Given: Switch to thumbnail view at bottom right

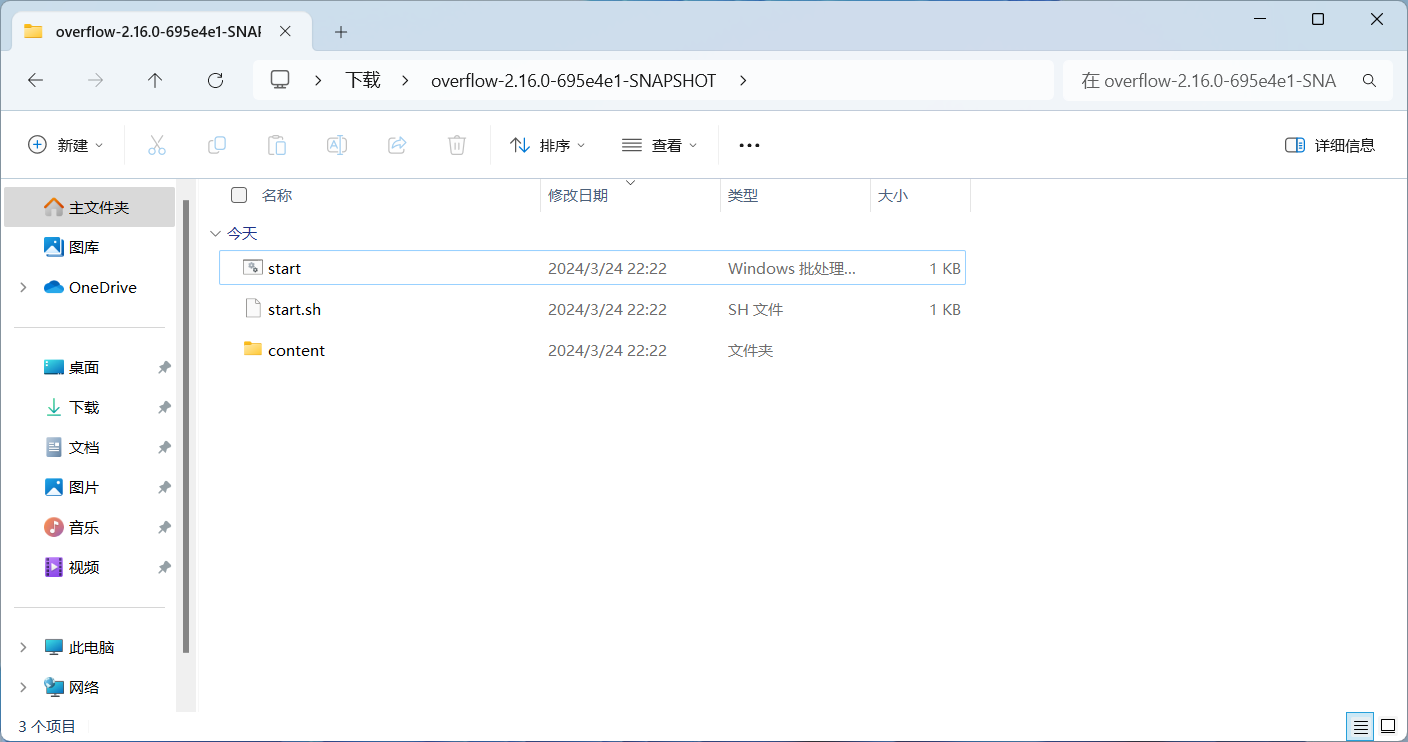Looking at the screenshot, I should pos(1388,726).
